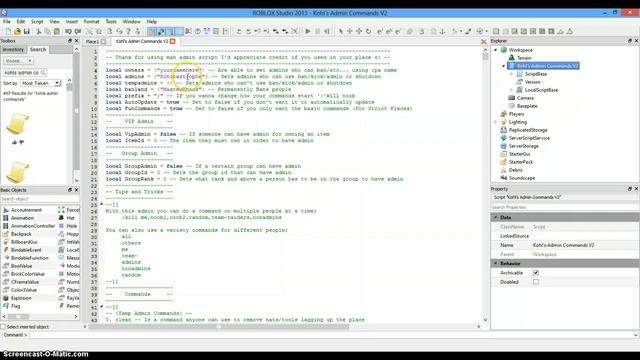The width and height of the screenshot is (640, 360).
Task: Open the Tools menu
Action: (111, 22)
